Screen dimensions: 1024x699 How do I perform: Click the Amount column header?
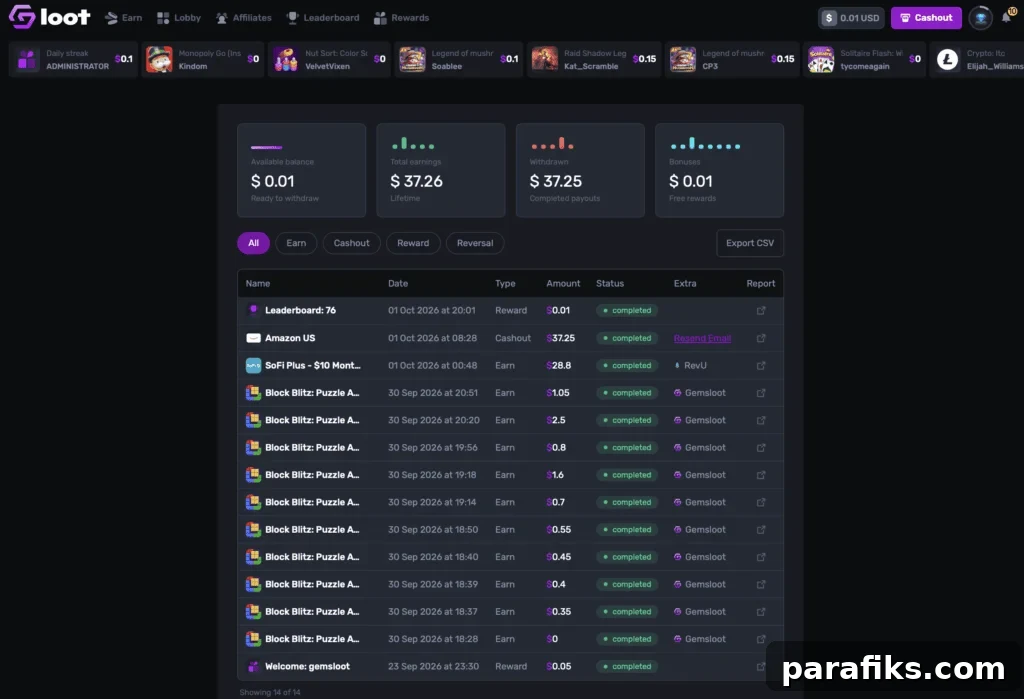pos(563,284)
